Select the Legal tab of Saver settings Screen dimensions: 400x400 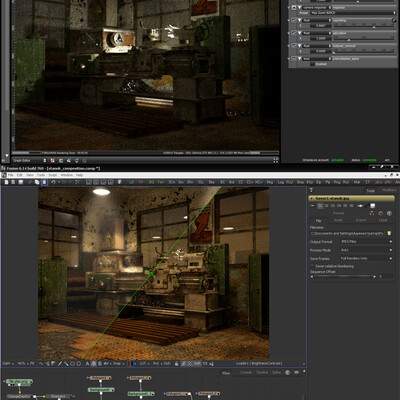383,220
